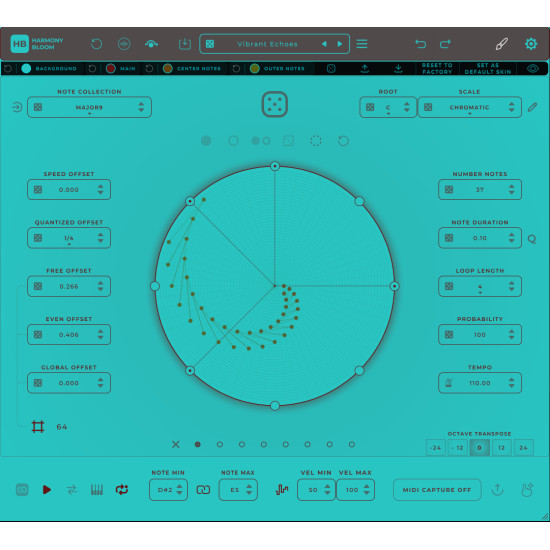Screen dimensions: 550x550
Task: Click the Even Offset 0.406 field
Action: coord(69,335)
